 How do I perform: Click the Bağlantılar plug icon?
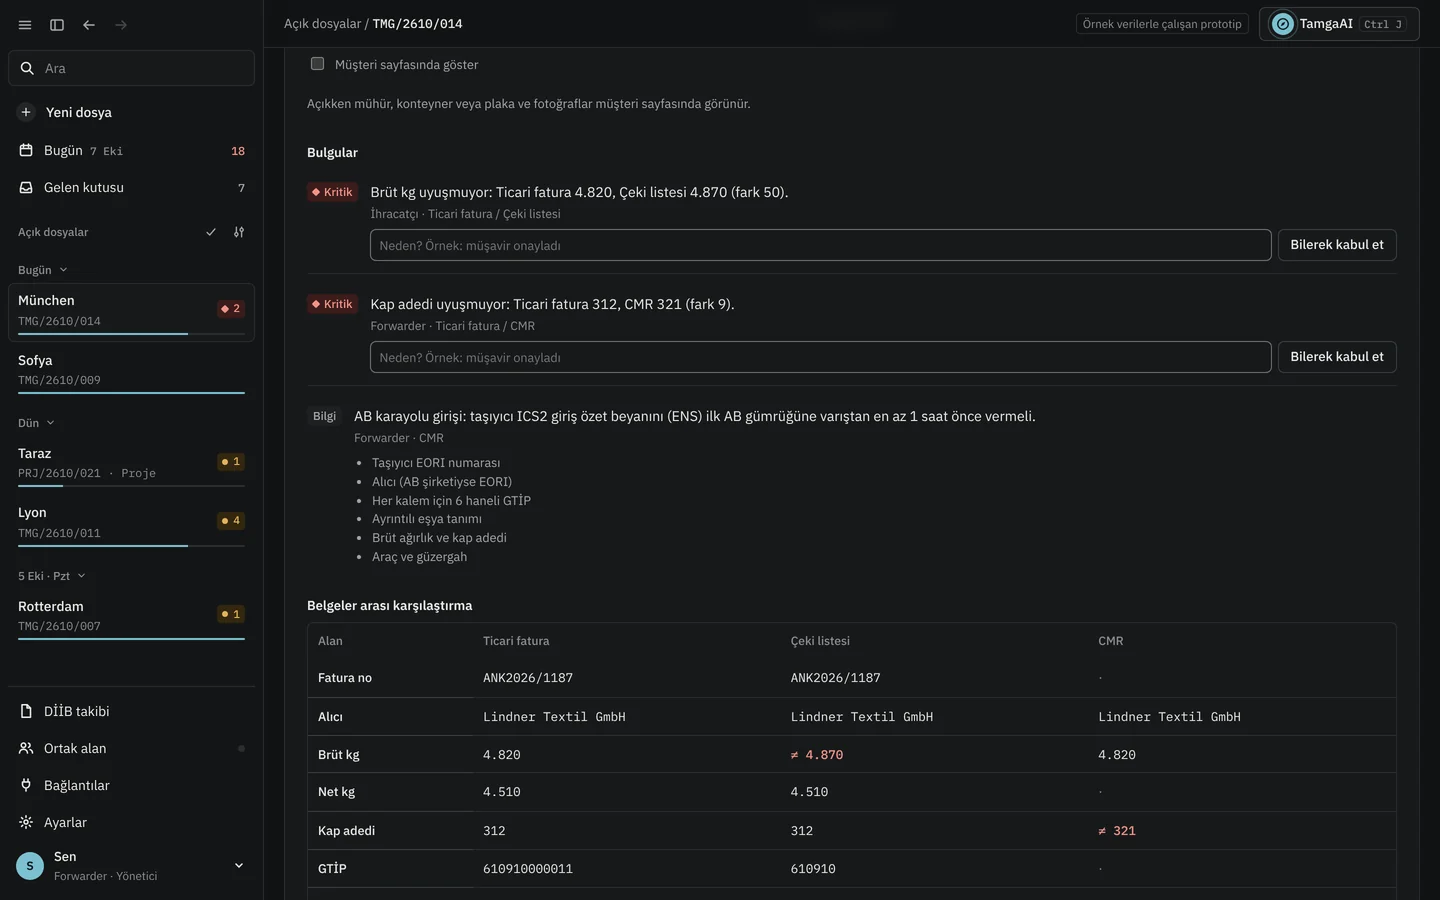26,785
